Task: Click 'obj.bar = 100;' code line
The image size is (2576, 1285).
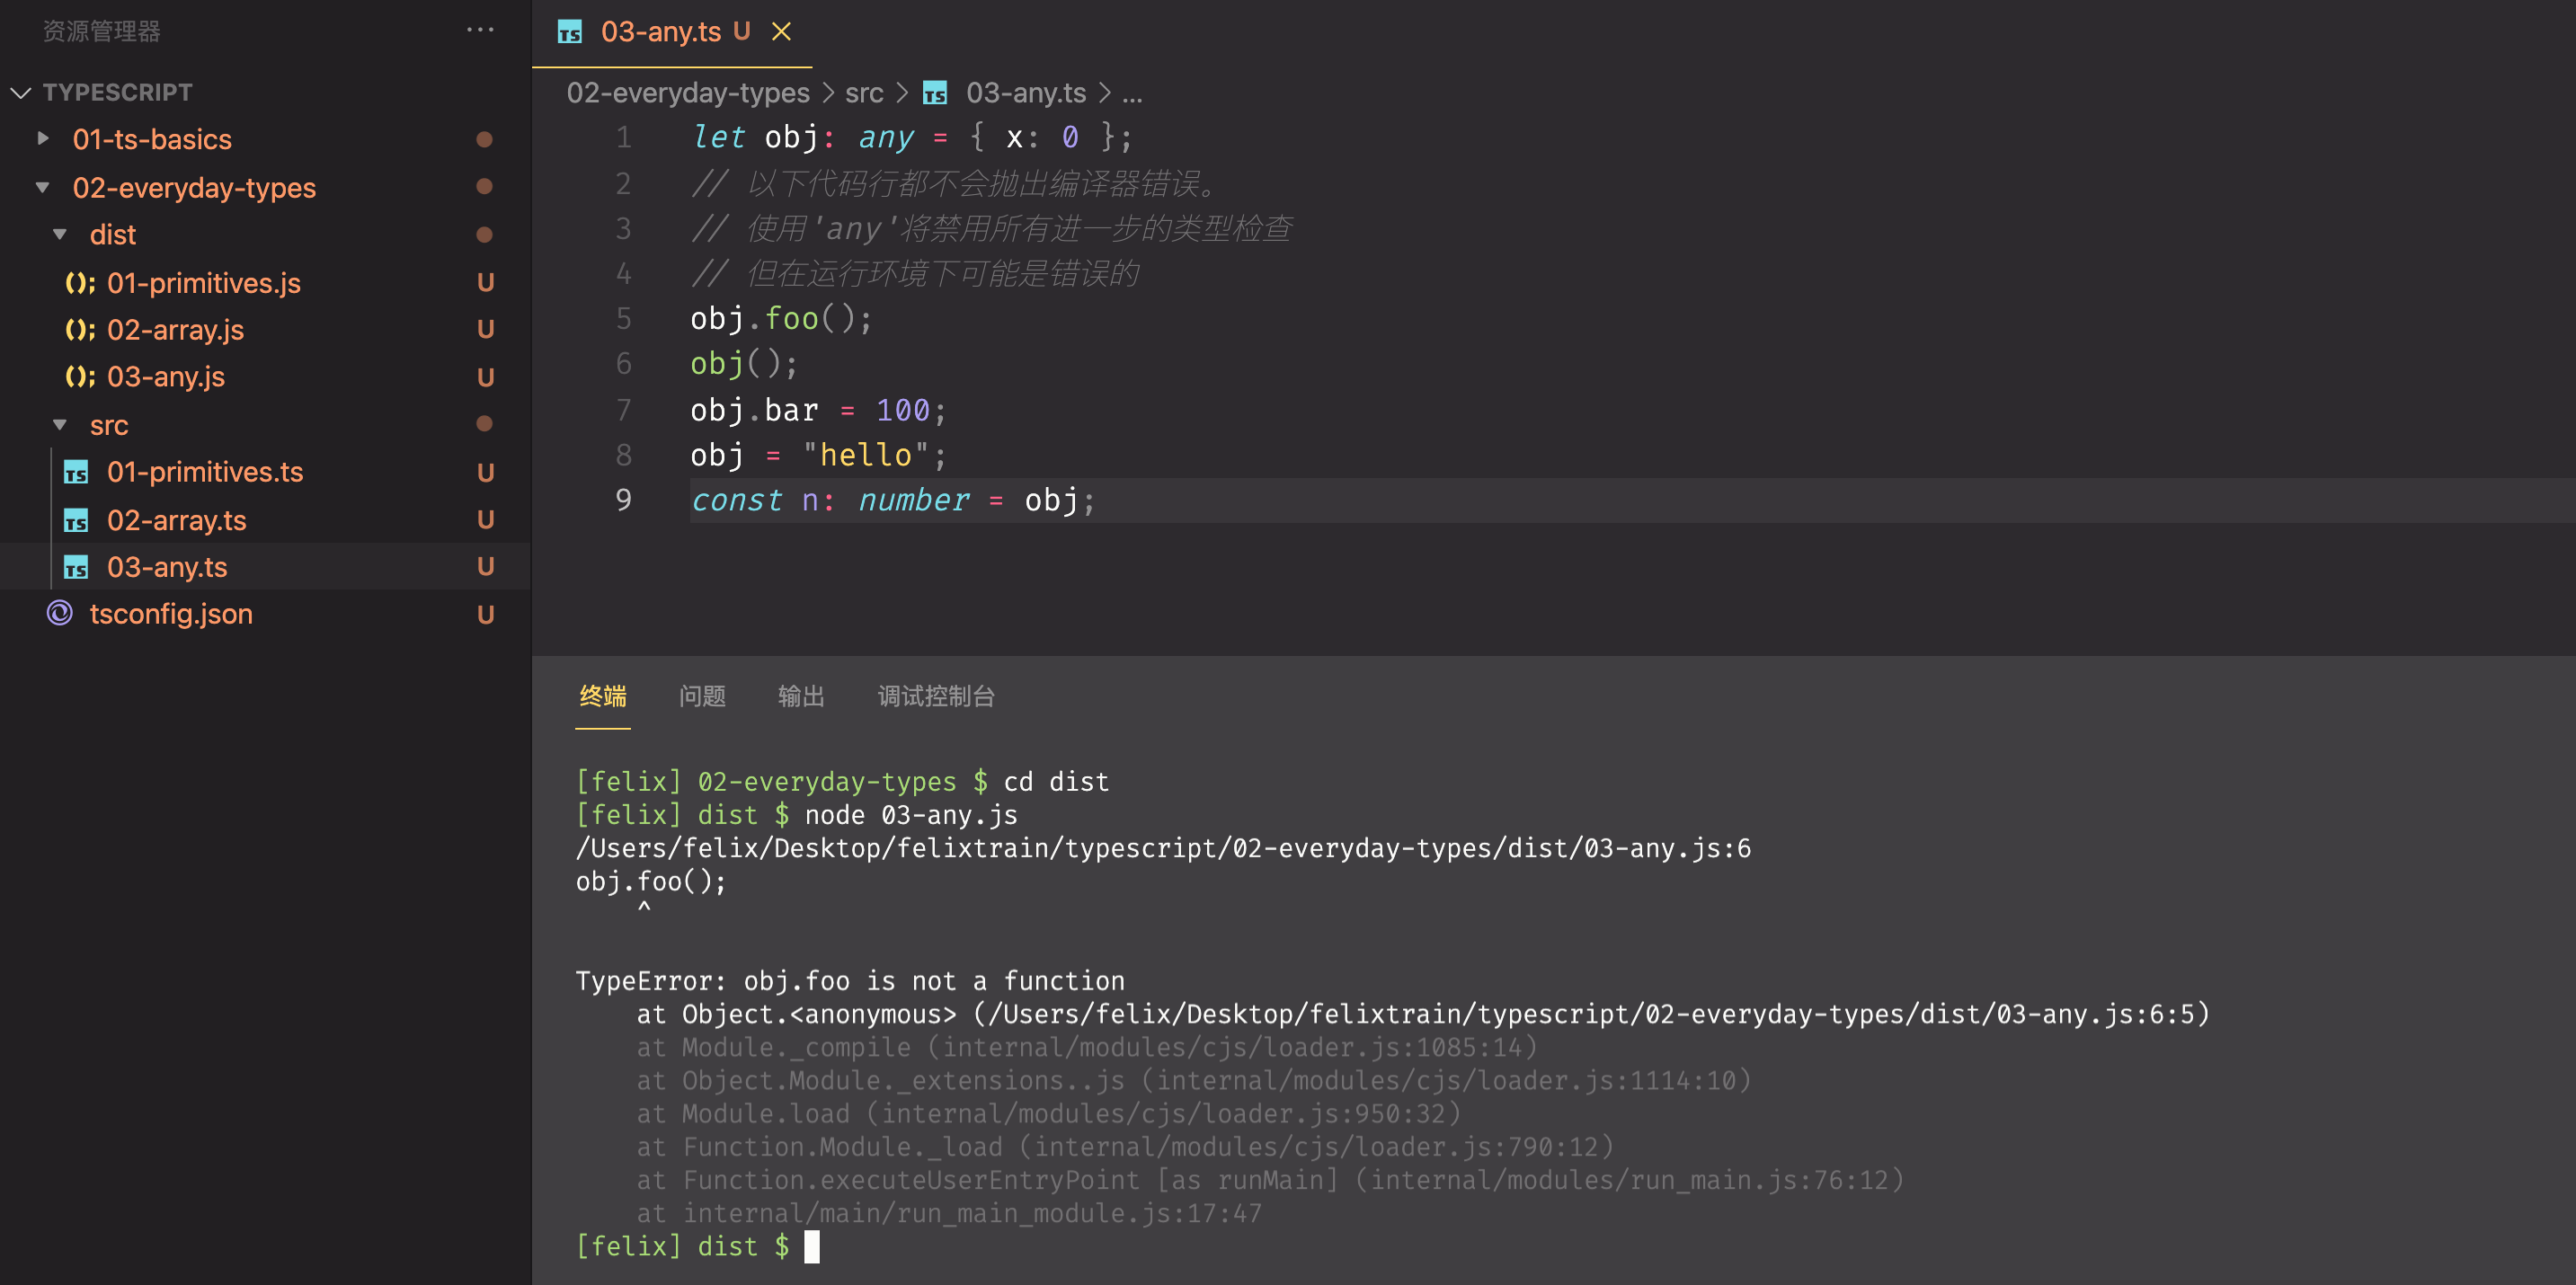Action: (818, 410)
